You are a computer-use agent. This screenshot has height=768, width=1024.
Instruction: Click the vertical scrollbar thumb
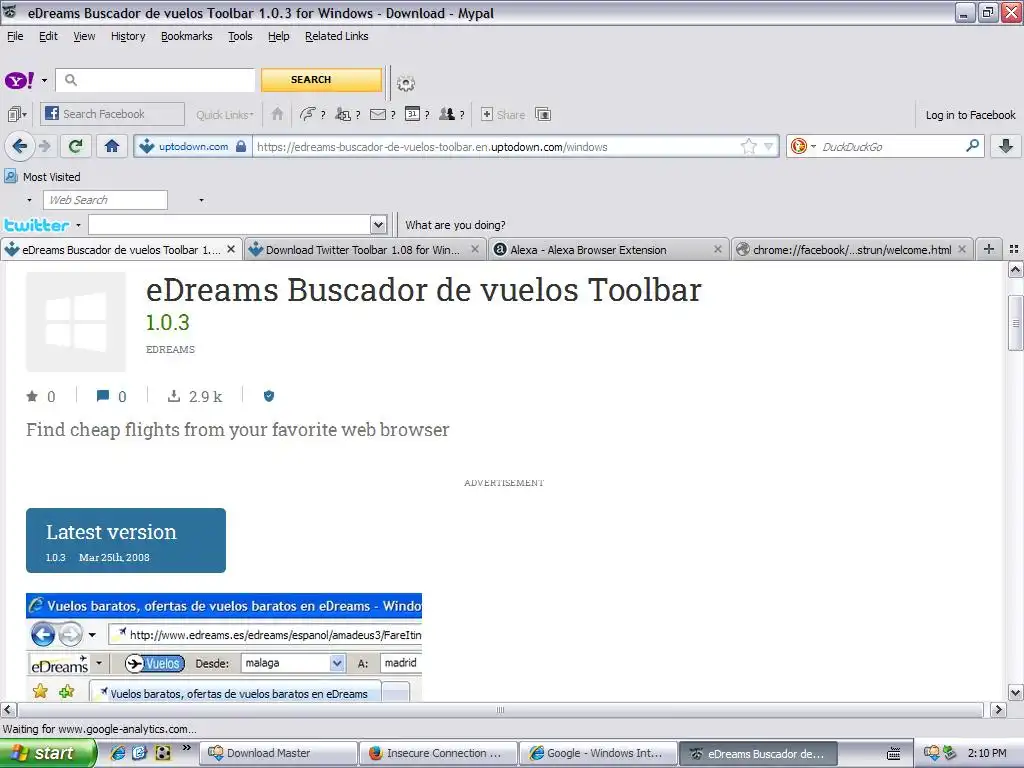(x=1015, y=323)
